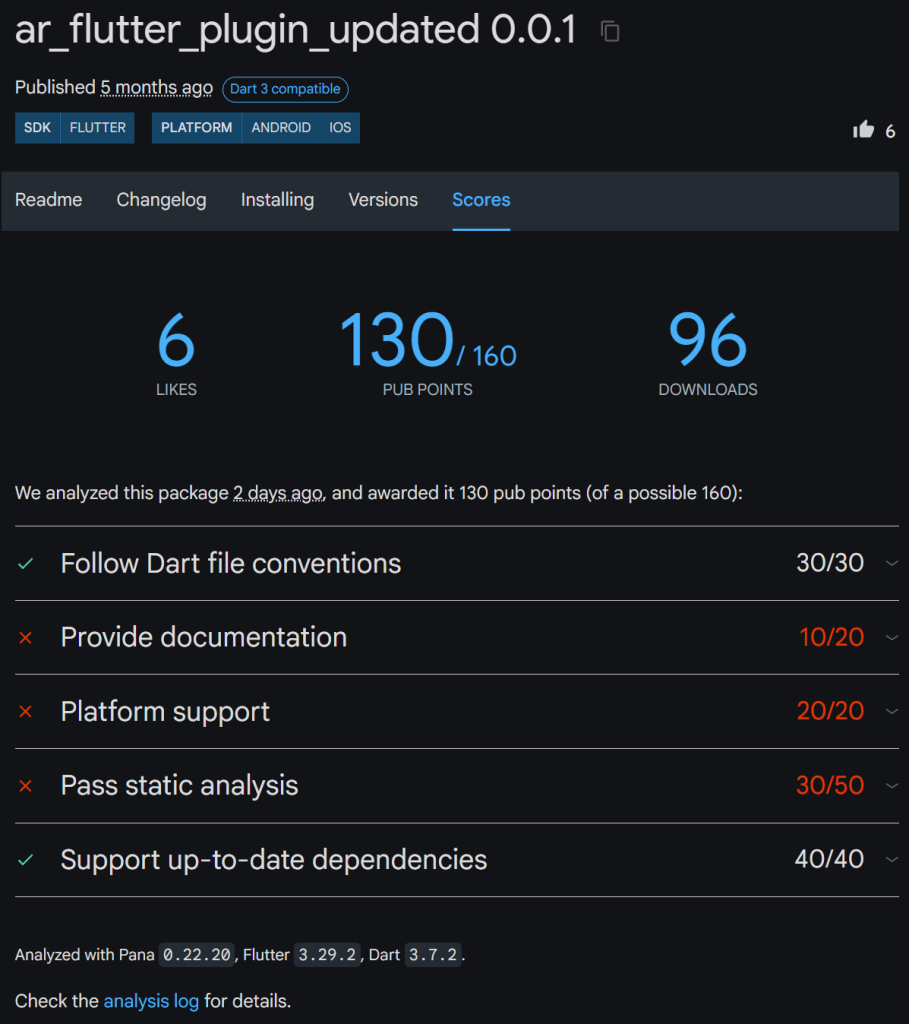Click the Support up-to-date dependencies heading
Image resolution: width=909 pixels, height=1024 pixels.
[x=274, y=859]
